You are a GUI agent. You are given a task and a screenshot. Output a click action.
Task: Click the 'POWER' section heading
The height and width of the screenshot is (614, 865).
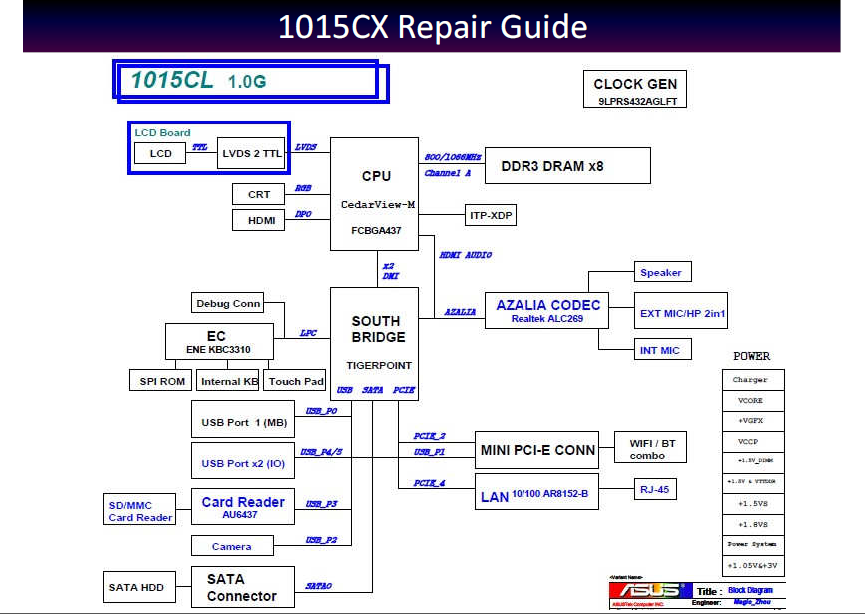coord(752,356)
